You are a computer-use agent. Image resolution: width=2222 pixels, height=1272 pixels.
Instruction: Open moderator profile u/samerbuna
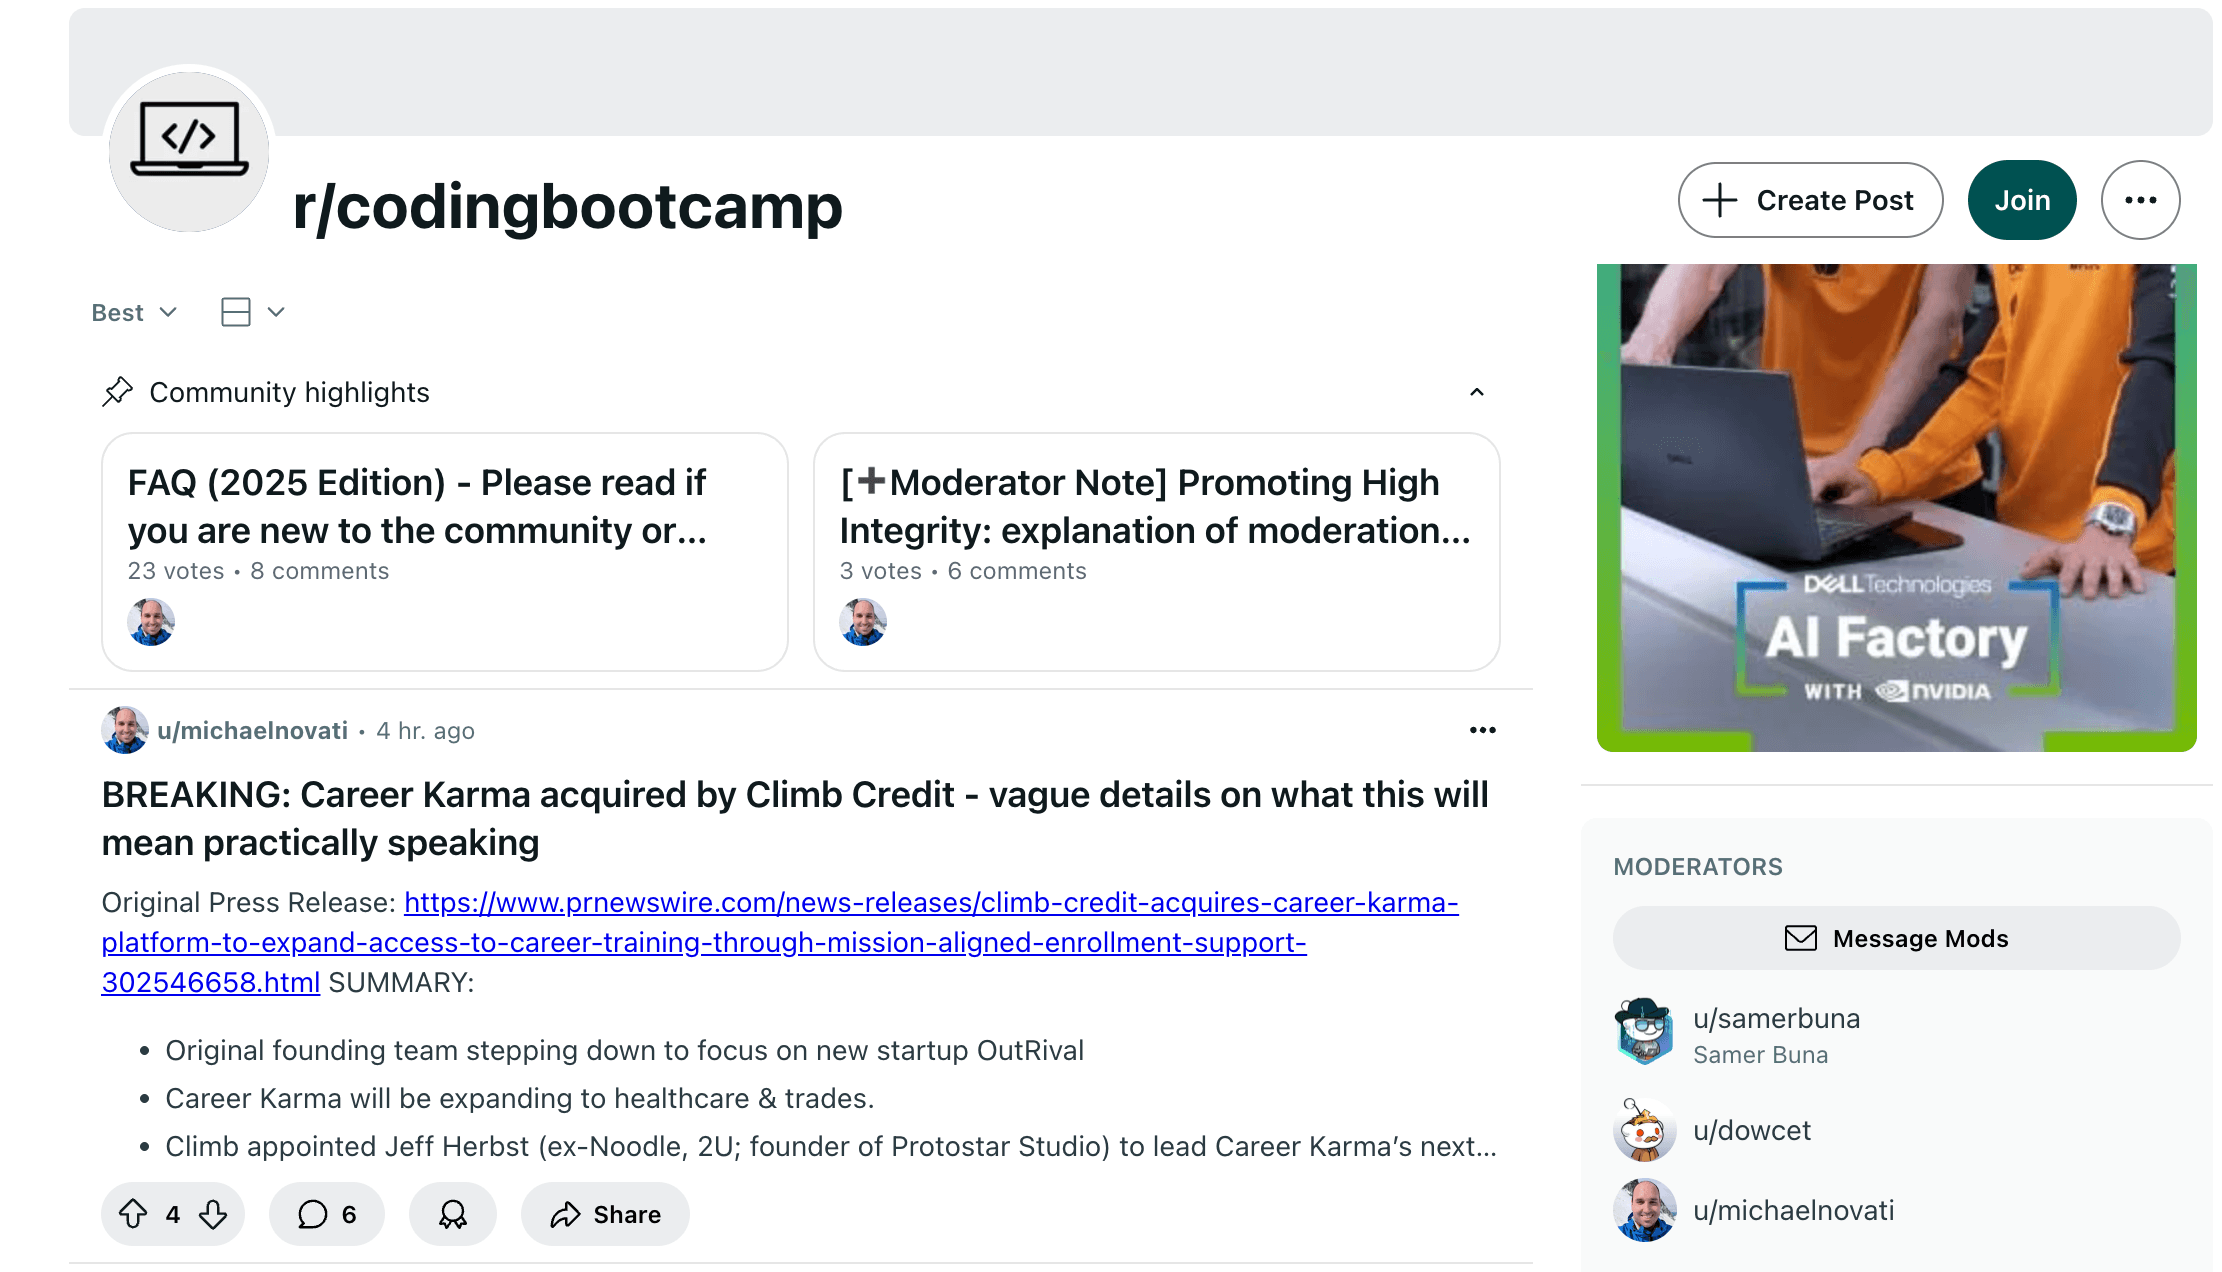pos(1777,1018)
